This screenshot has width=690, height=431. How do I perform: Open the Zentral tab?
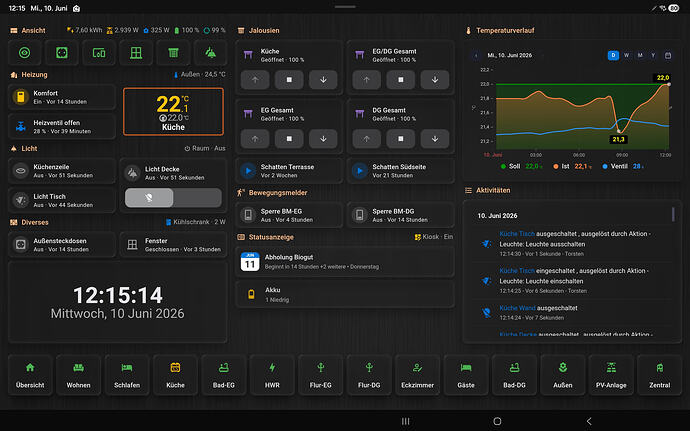[x=659, y=375]
